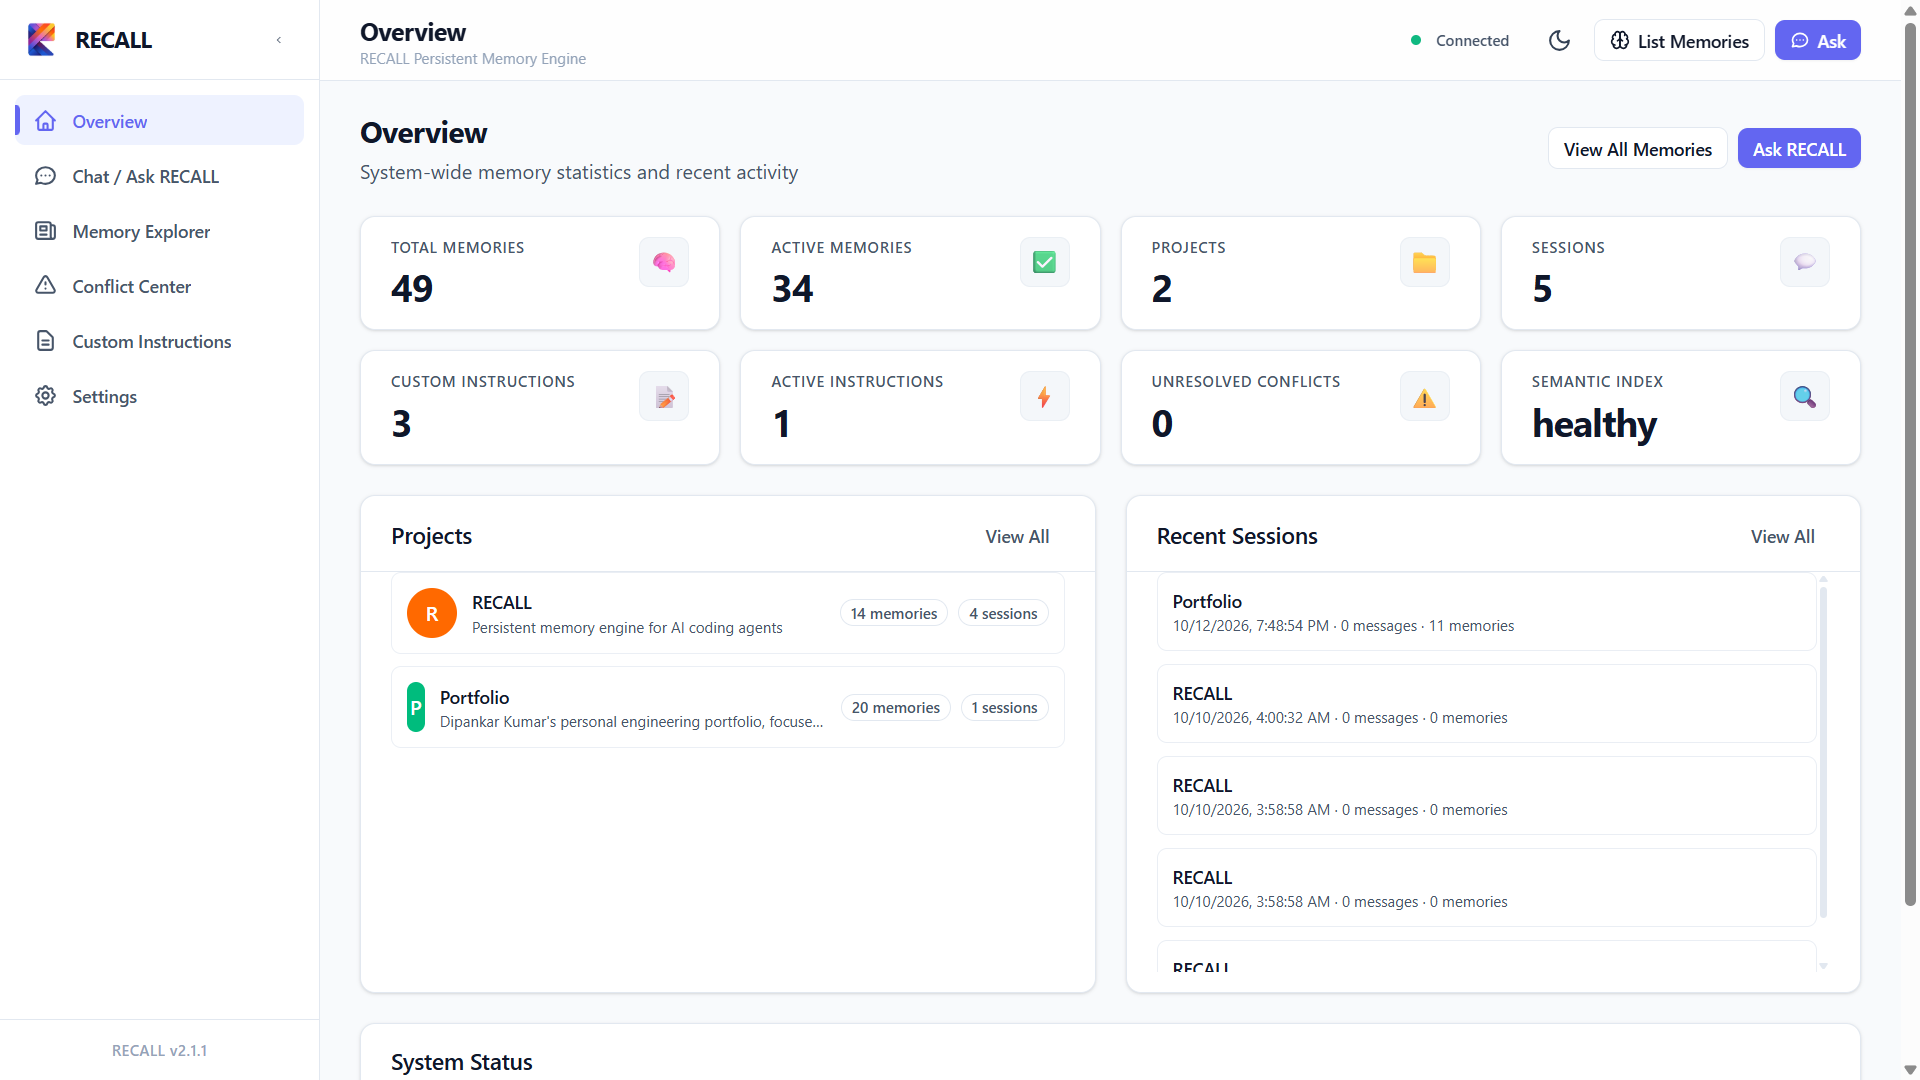
Task: Click View All in Recent Sessions
Action: (1782, 537)
